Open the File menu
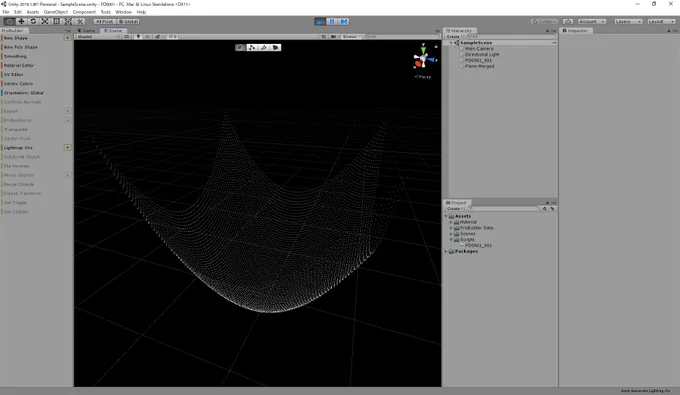This screenshot has width=680, height=395. click(6, 12)
